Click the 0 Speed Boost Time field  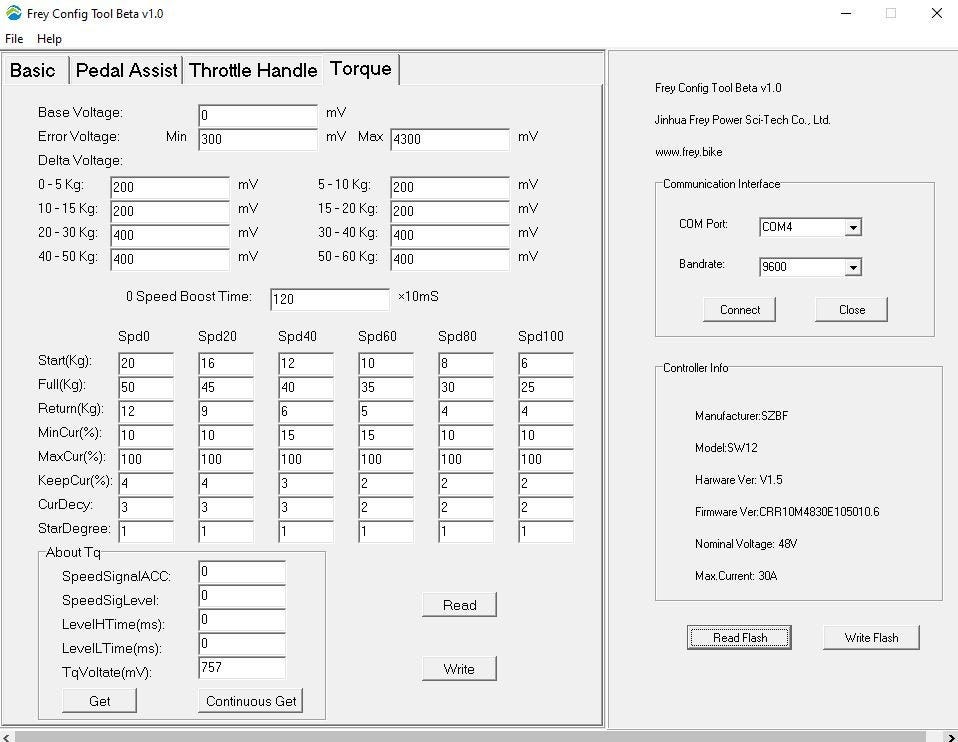(x=330, y=299)
